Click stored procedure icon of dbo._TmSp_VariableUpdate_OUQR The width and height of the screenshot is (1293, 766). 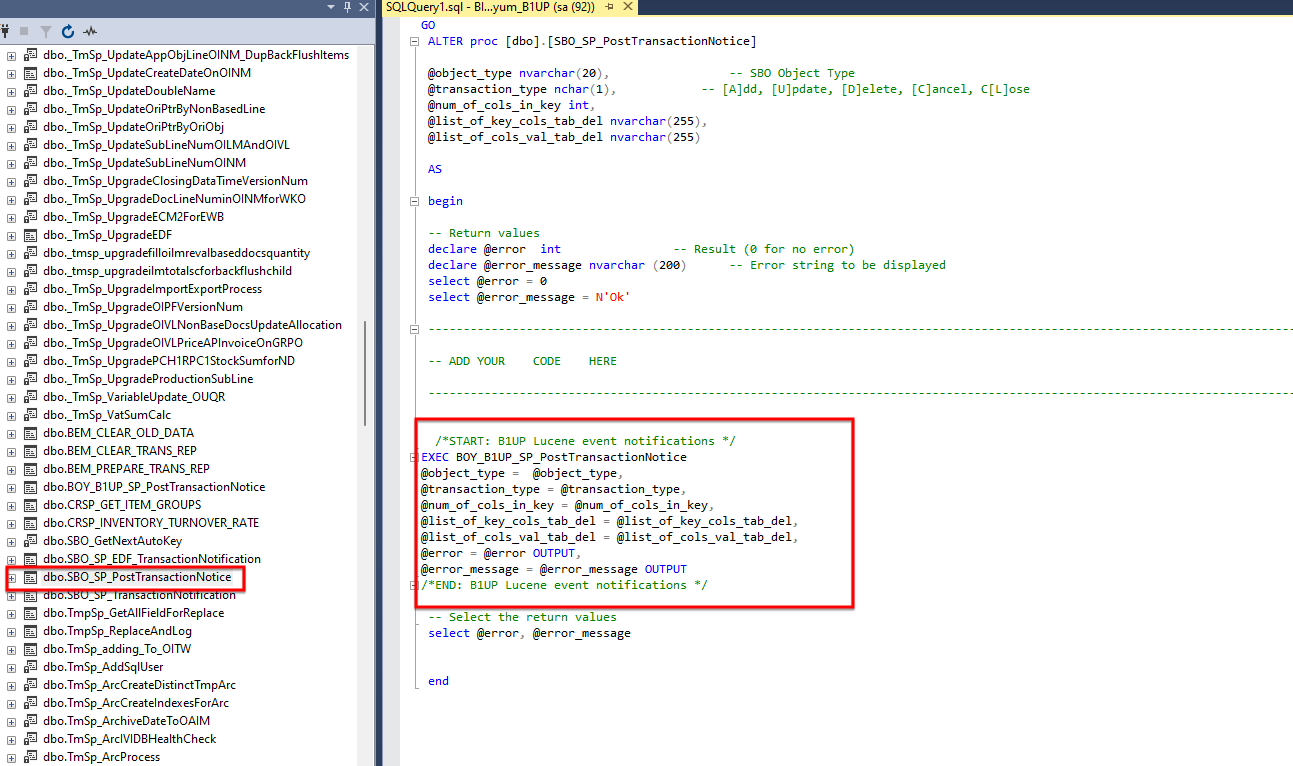tap(31, 397)
